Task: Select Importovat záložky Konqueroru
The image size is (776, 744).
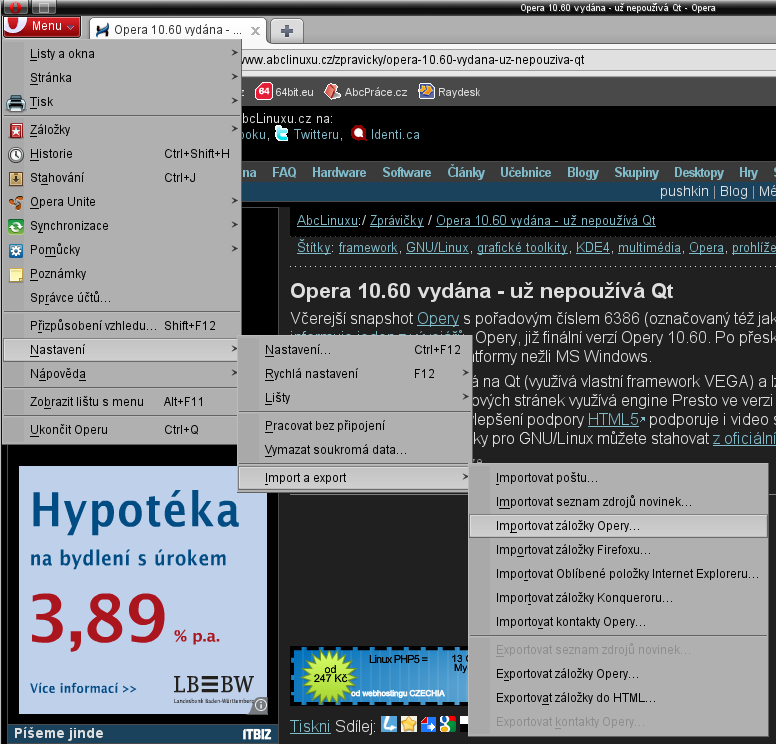Action: click(618, 598)
